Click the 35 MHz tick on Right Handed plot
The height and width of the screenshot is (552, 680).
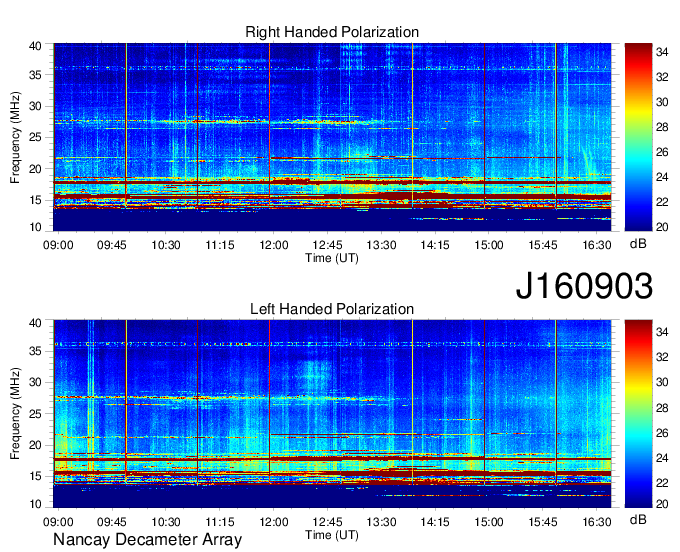tap(36, 75)
